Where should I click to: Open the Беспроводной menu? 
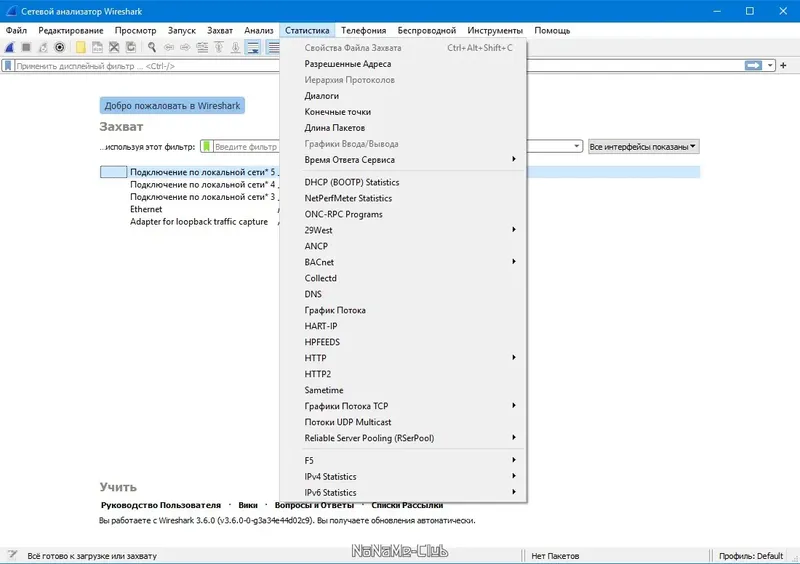427,31
